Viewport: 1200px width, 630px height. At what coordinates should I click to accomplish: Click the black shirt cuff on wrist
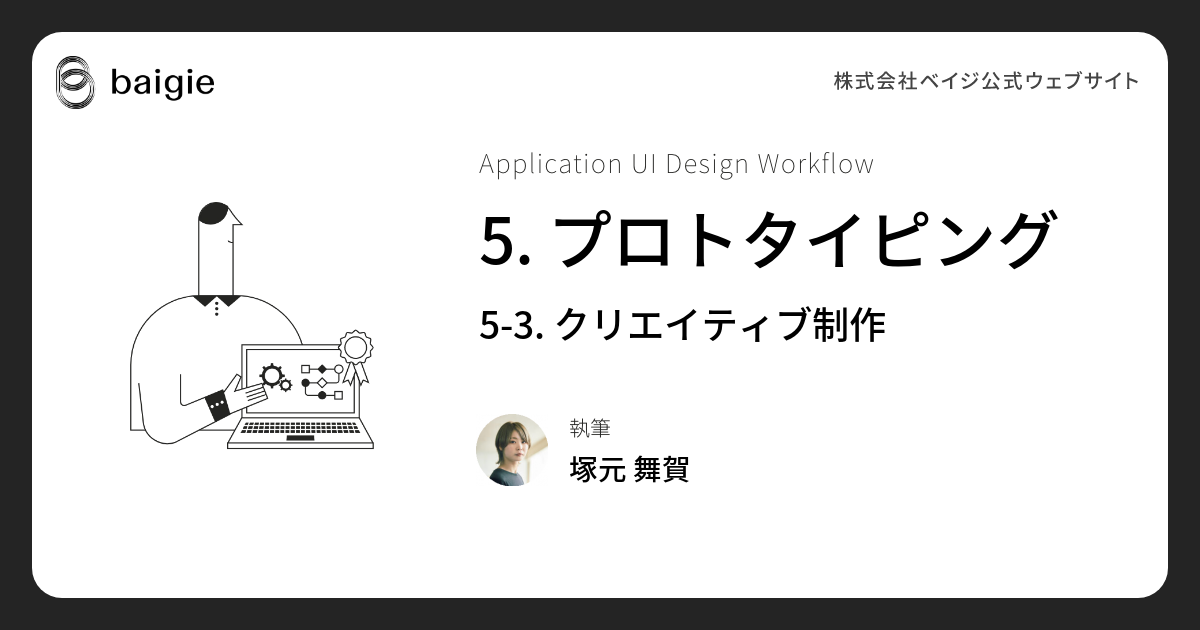pos(216,405)
